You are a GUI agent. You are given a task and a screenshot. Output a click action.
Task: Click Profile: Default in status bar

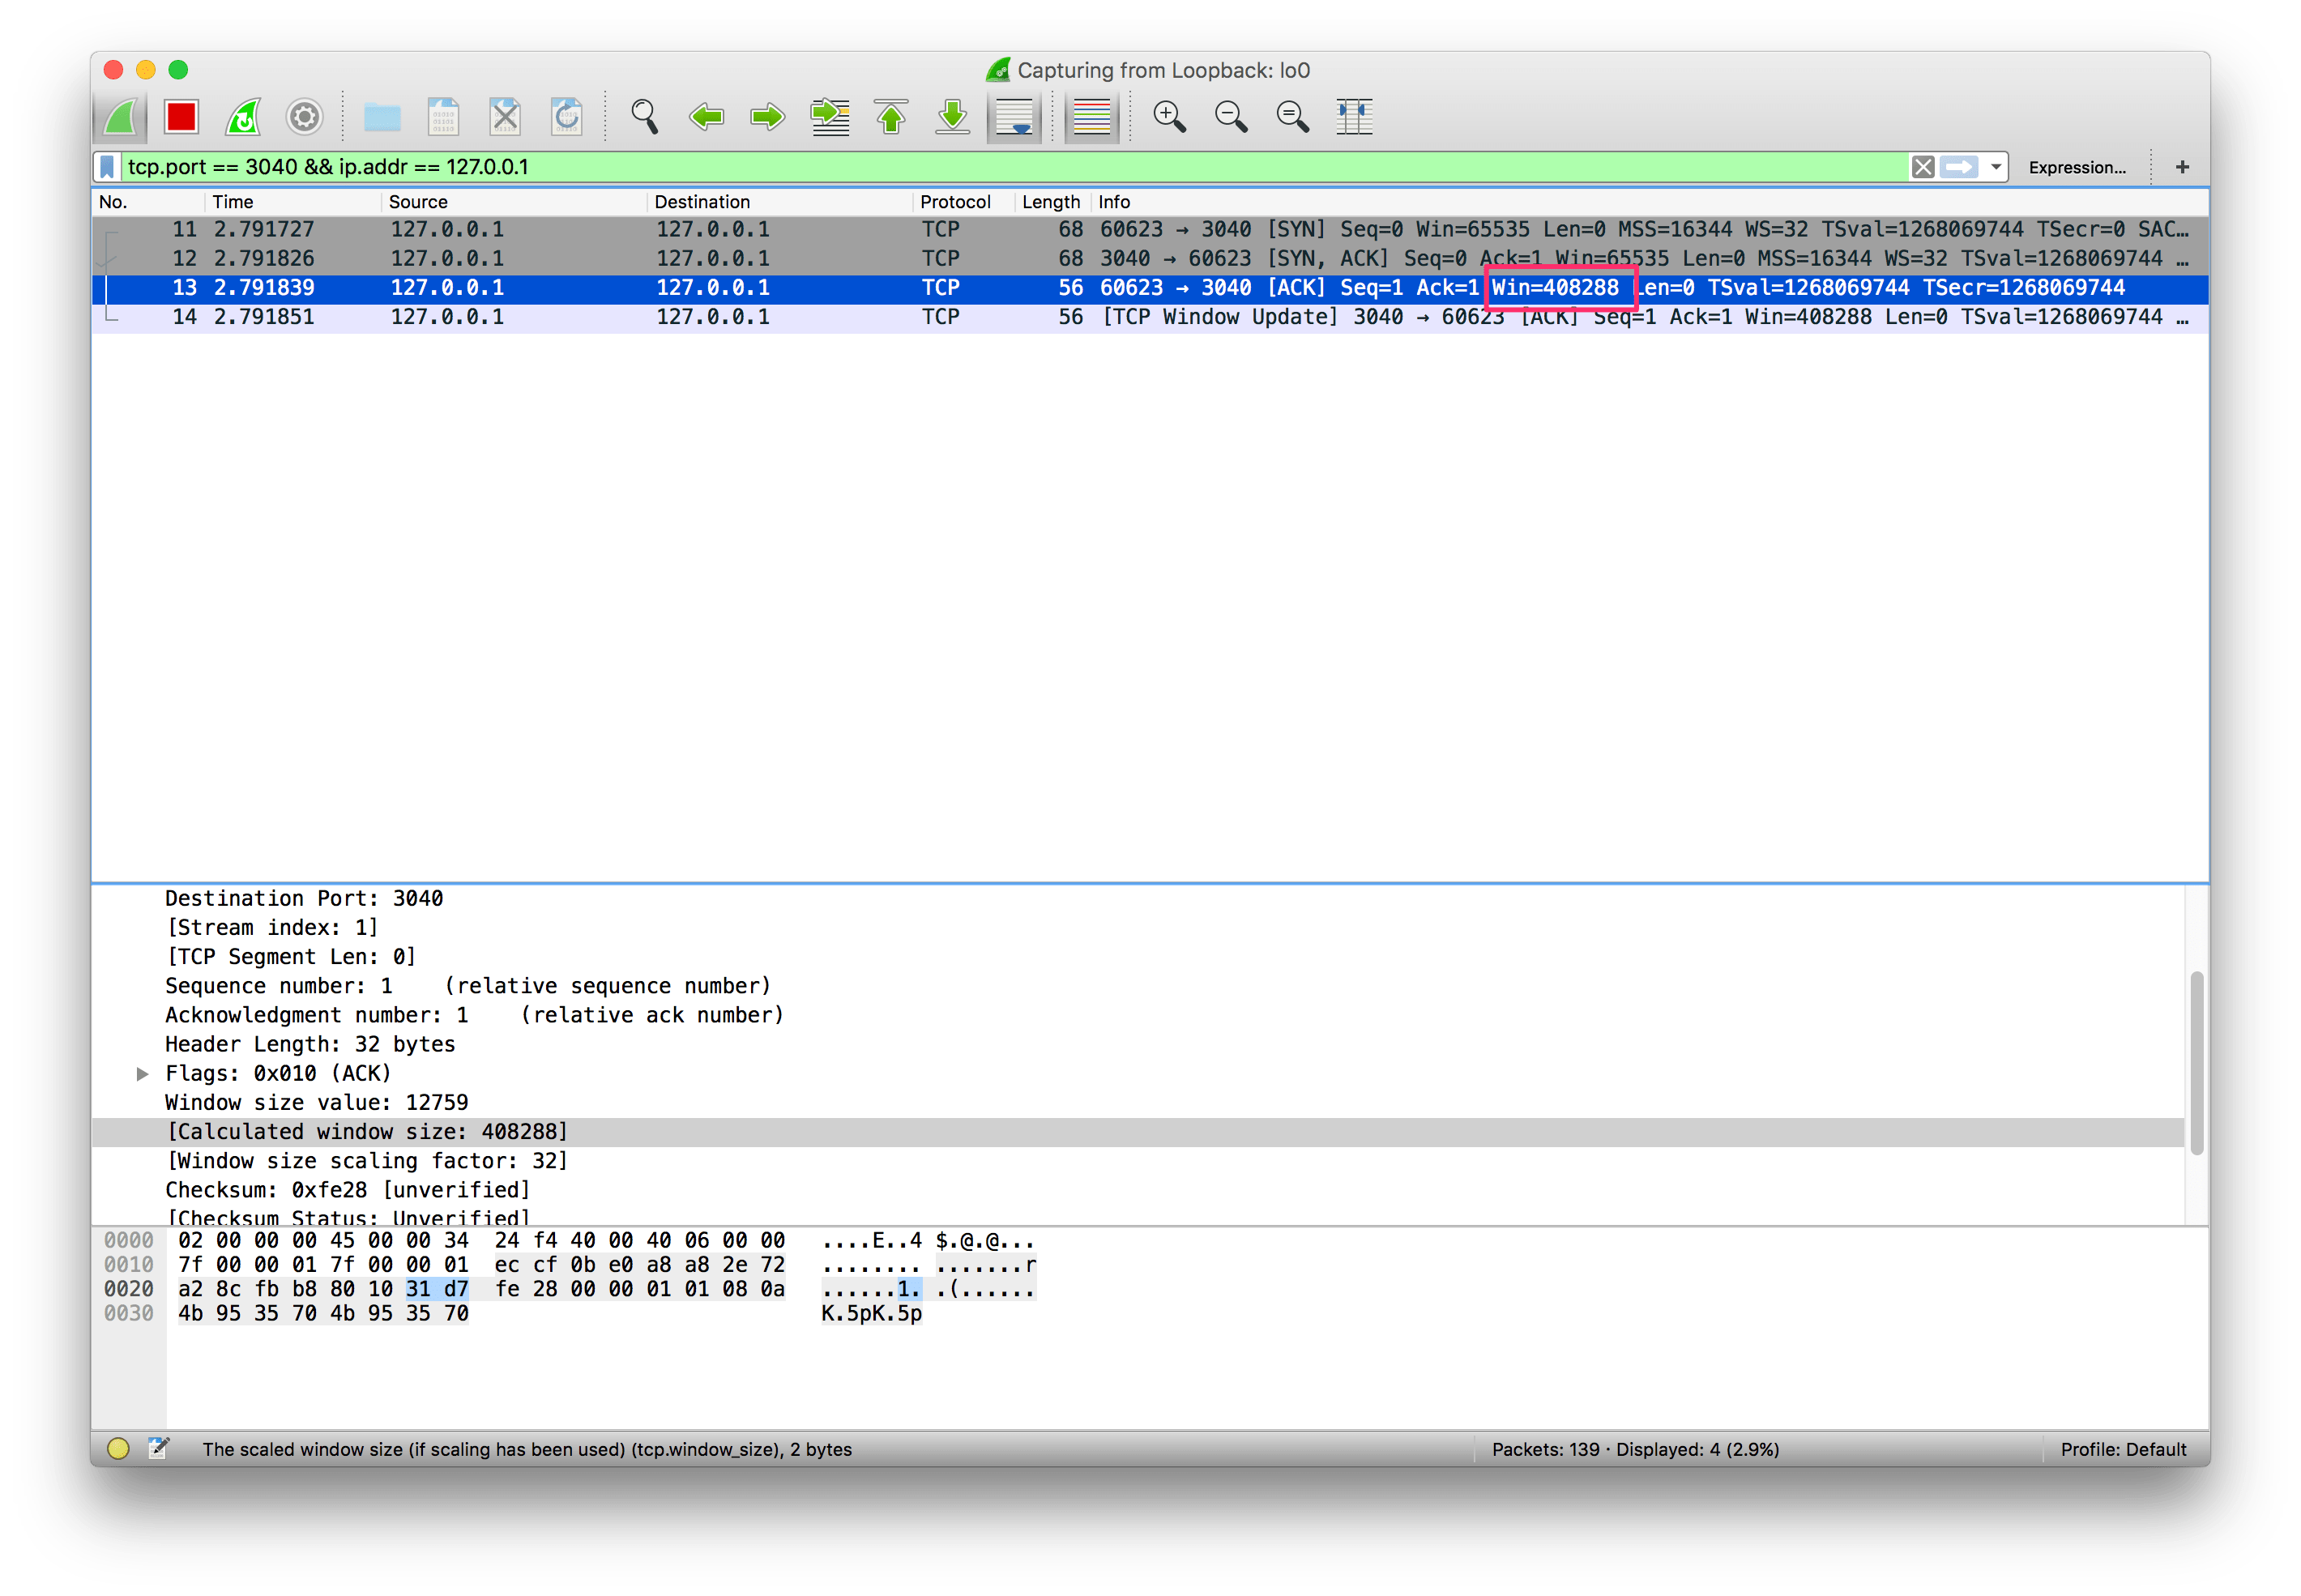[x=2122, y=1450]
